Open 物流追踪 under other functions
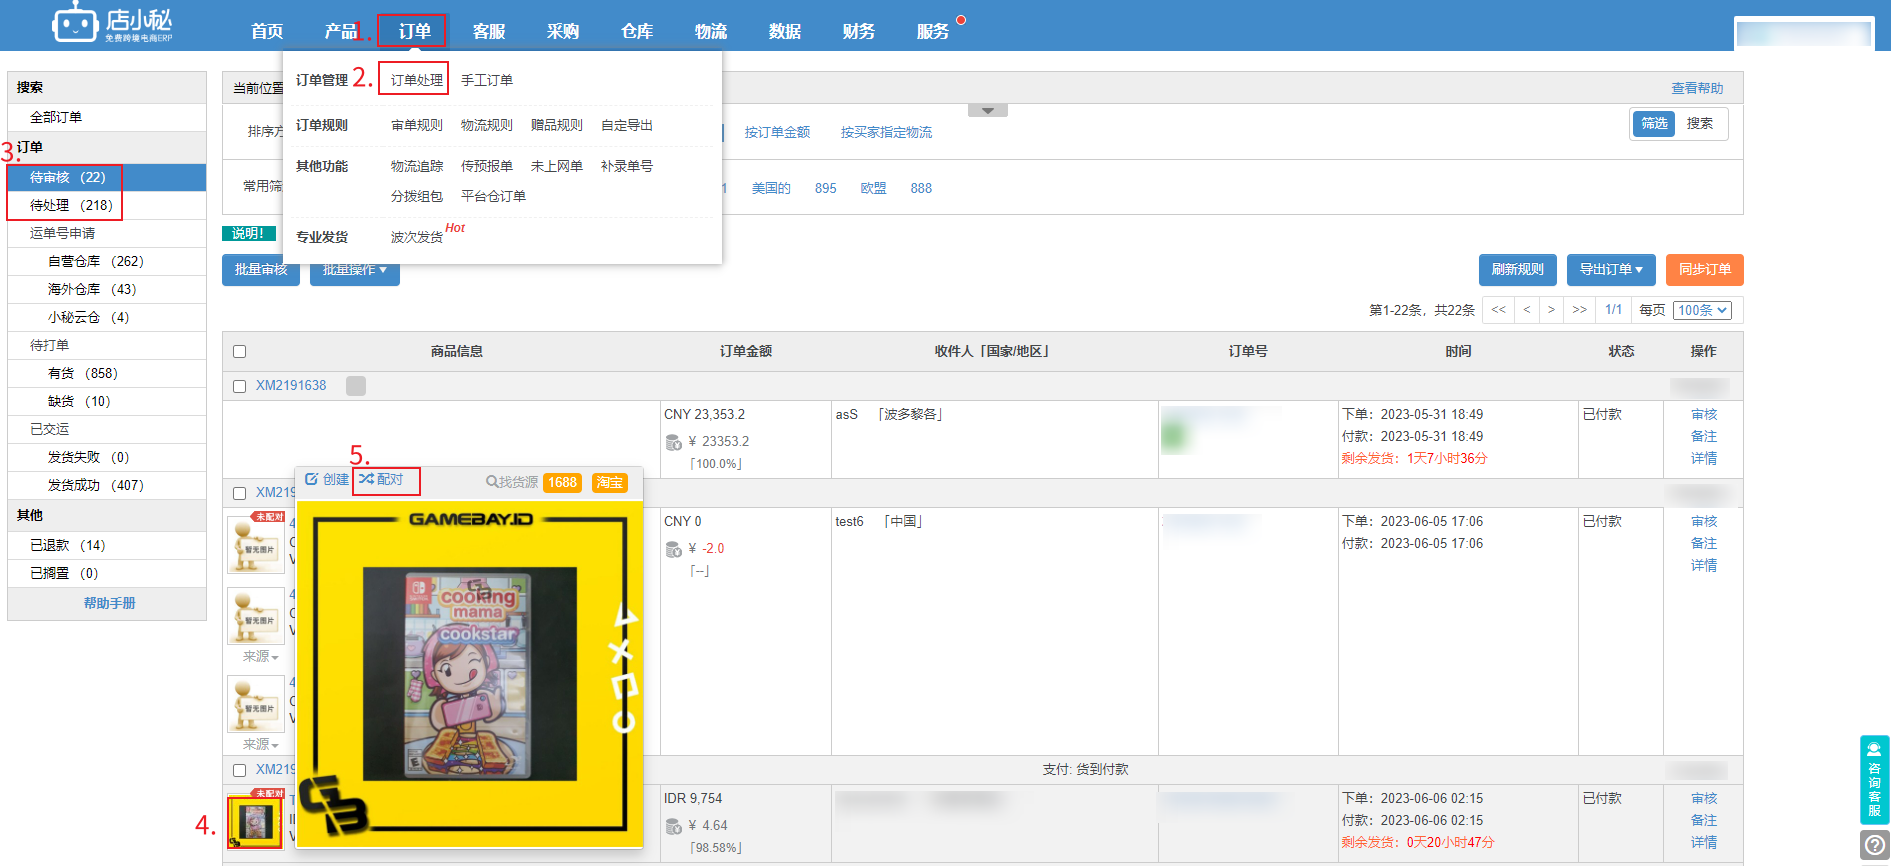 416,166
